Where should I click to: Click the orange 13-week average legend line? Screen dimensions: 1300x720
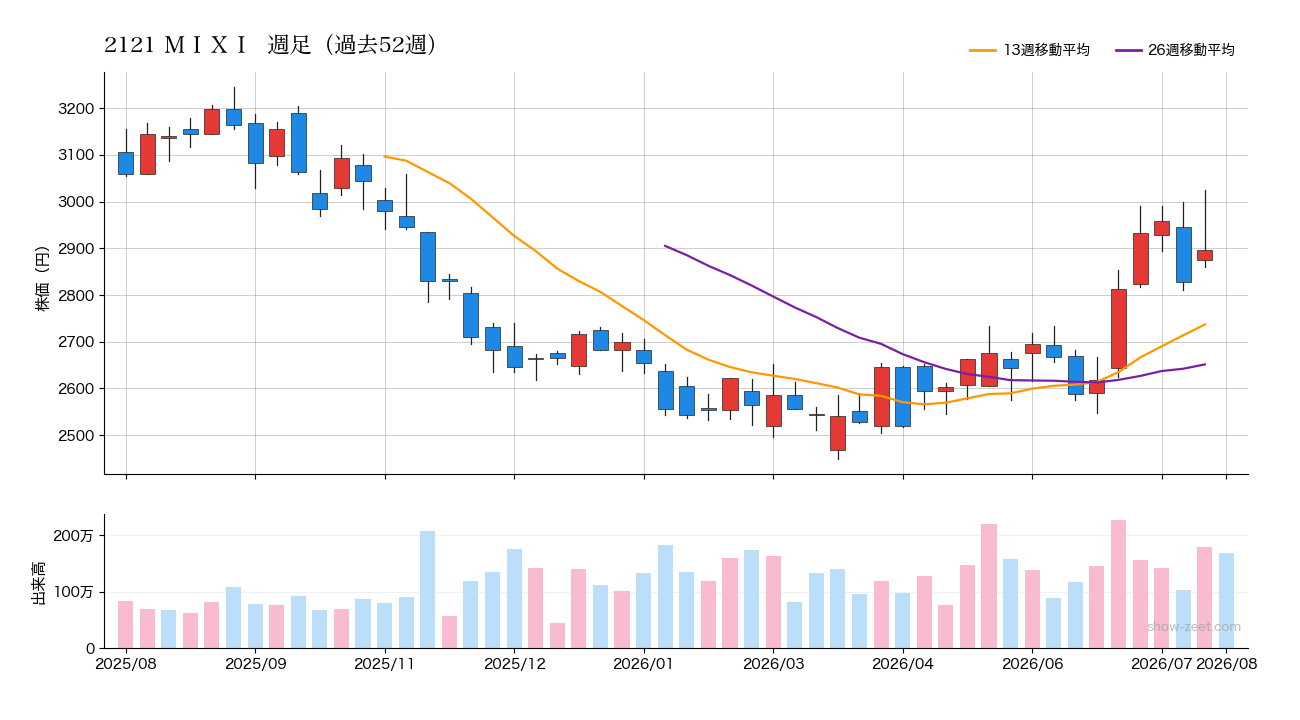pos(983,50)
